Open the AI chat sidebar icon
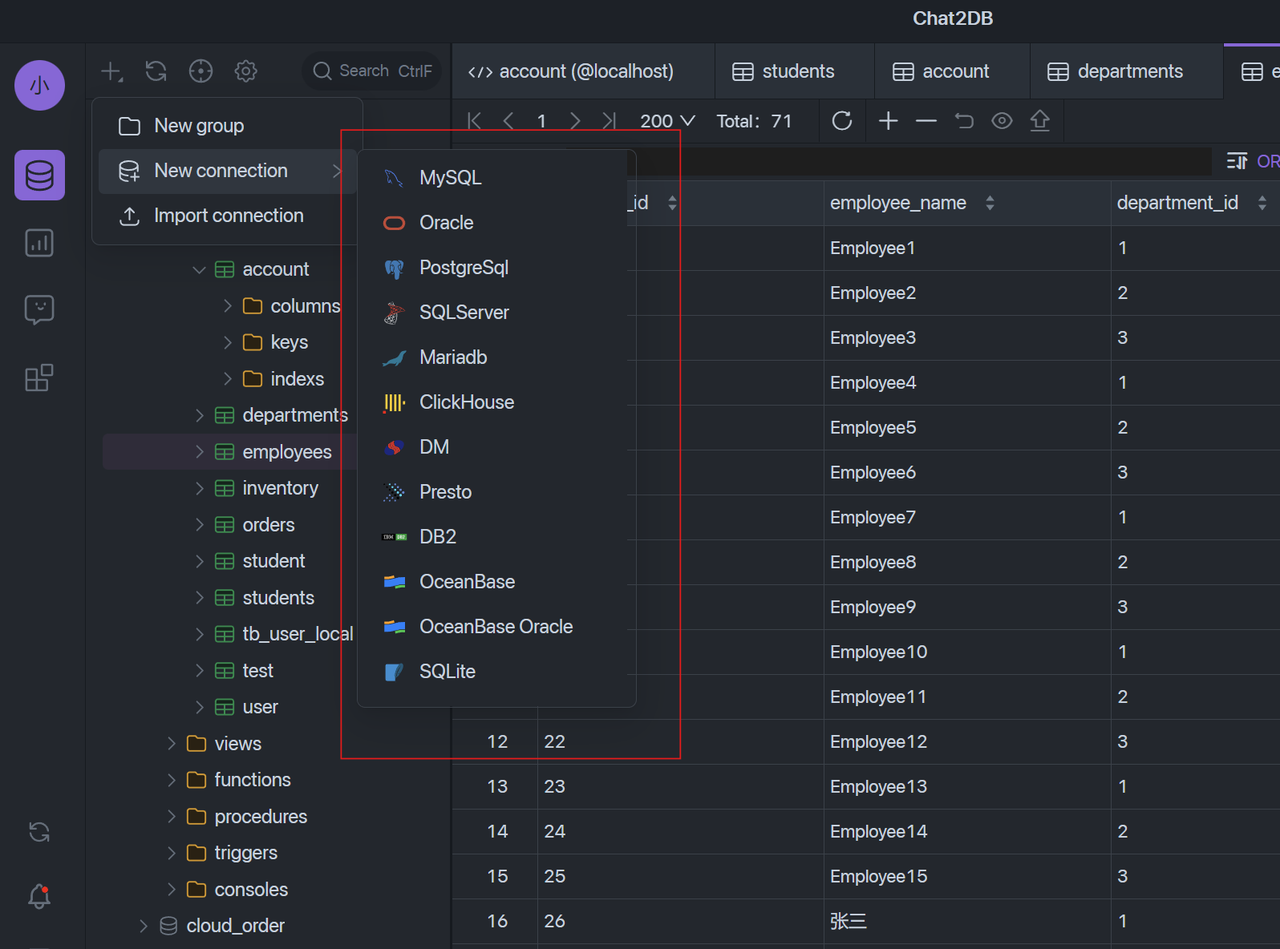Viewport: 1280px width, 949px height. (x=39, y=310)
